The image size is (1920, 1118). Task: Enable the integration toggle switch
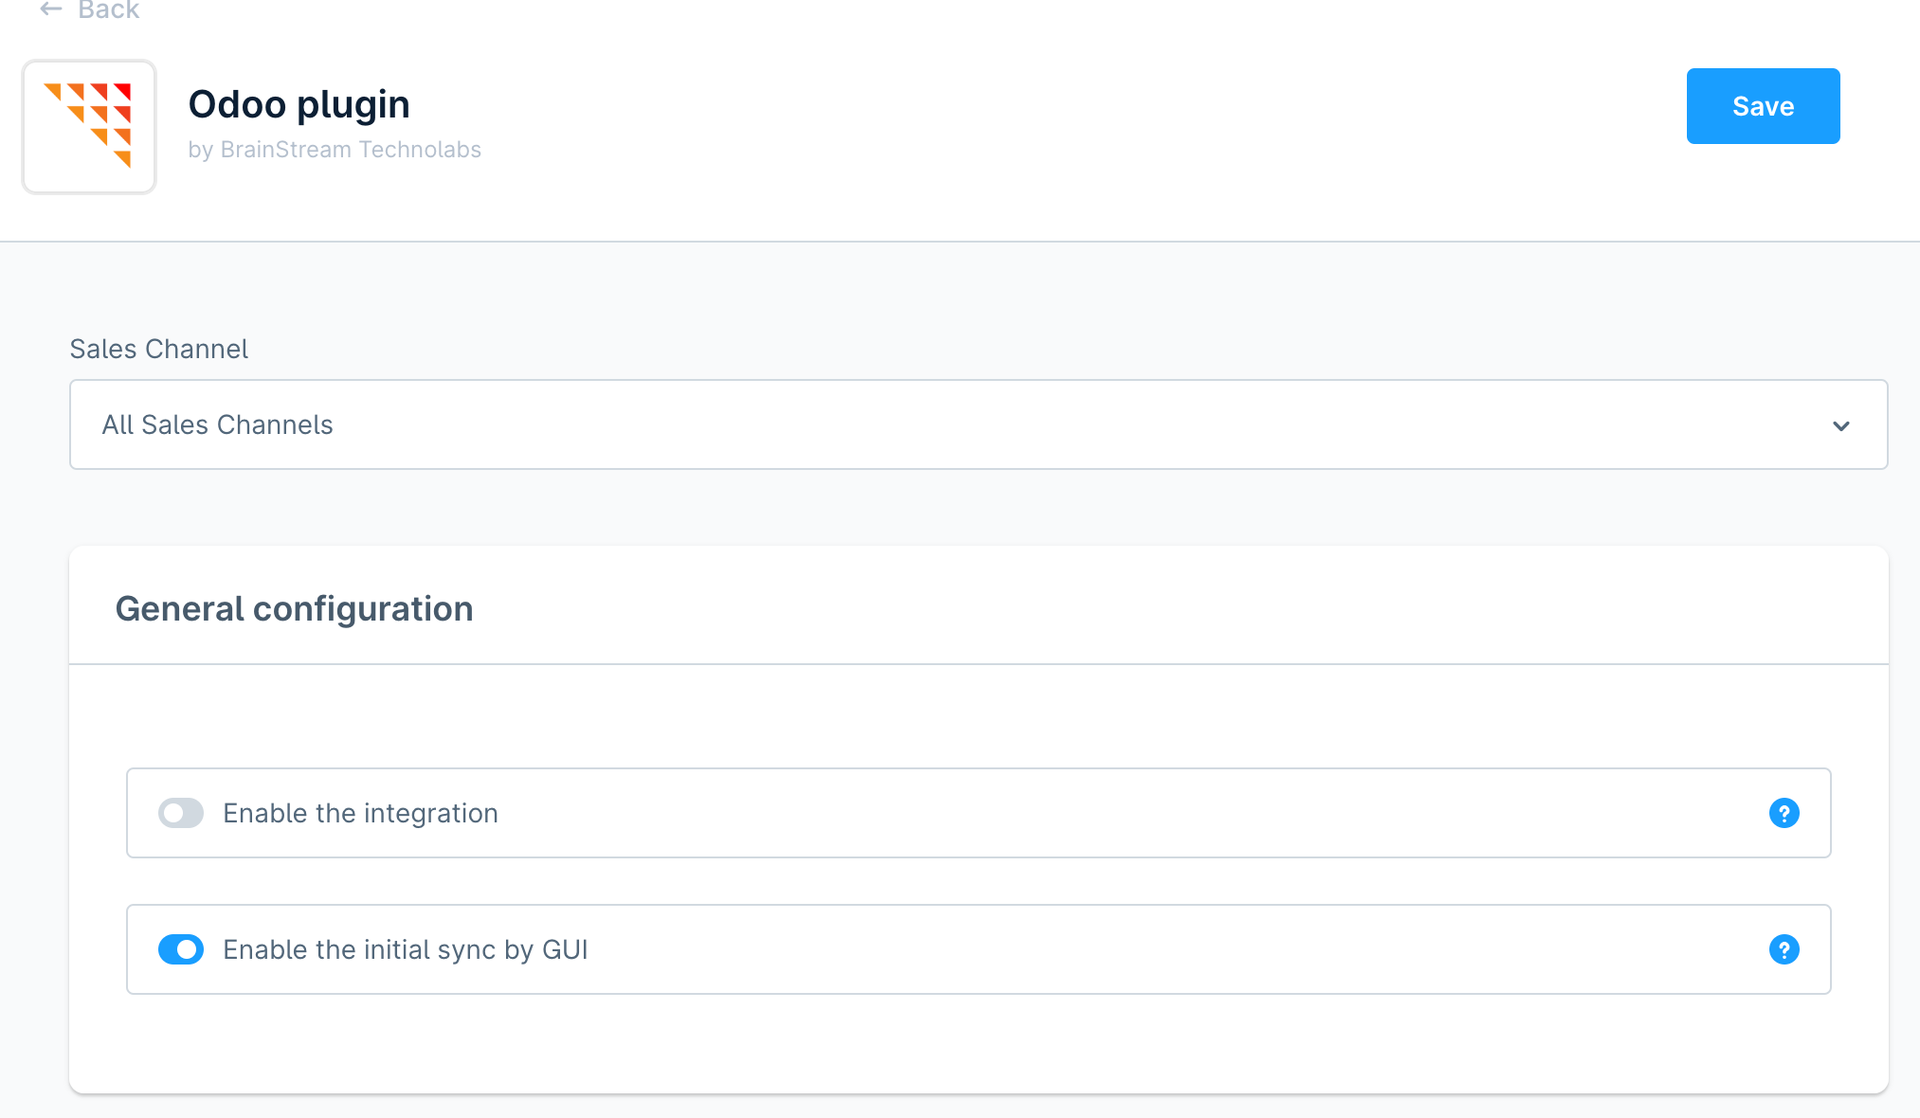tap(181, 813)
